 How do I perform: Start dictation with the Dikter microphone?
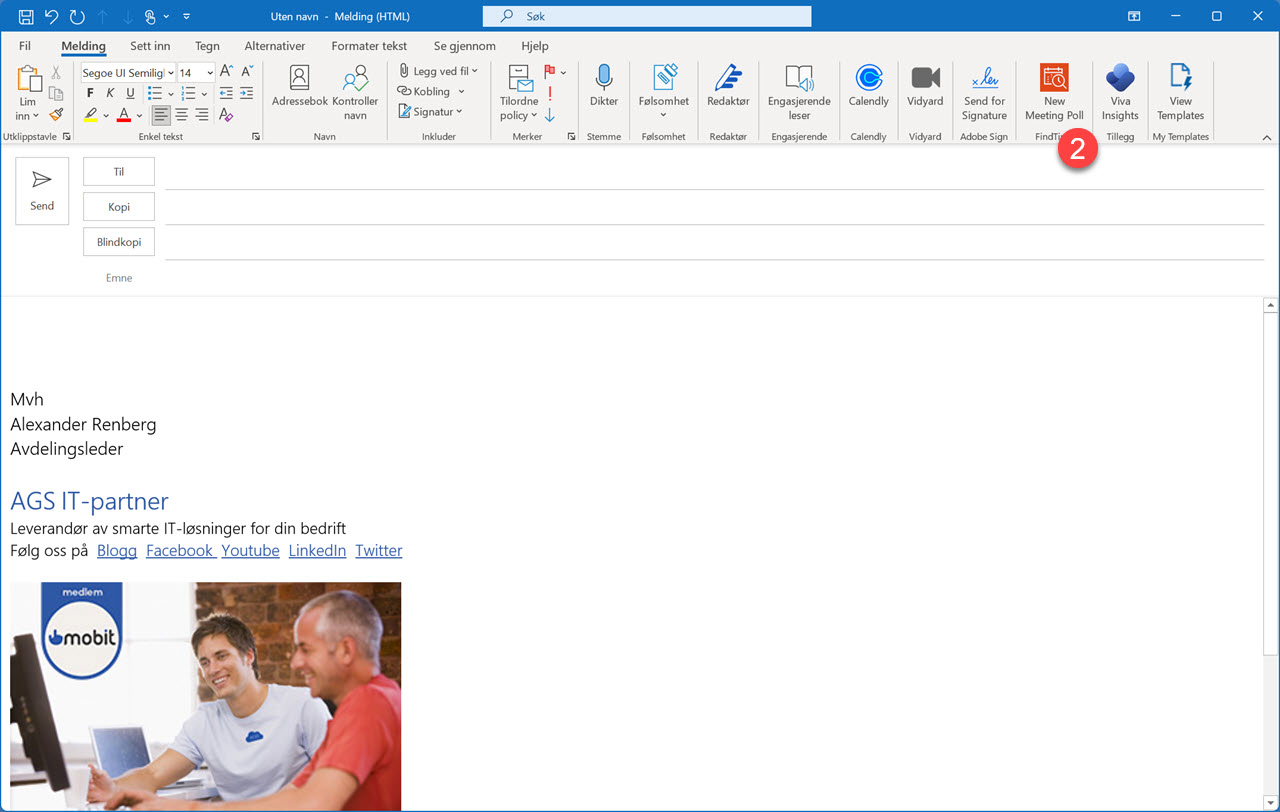603,90
